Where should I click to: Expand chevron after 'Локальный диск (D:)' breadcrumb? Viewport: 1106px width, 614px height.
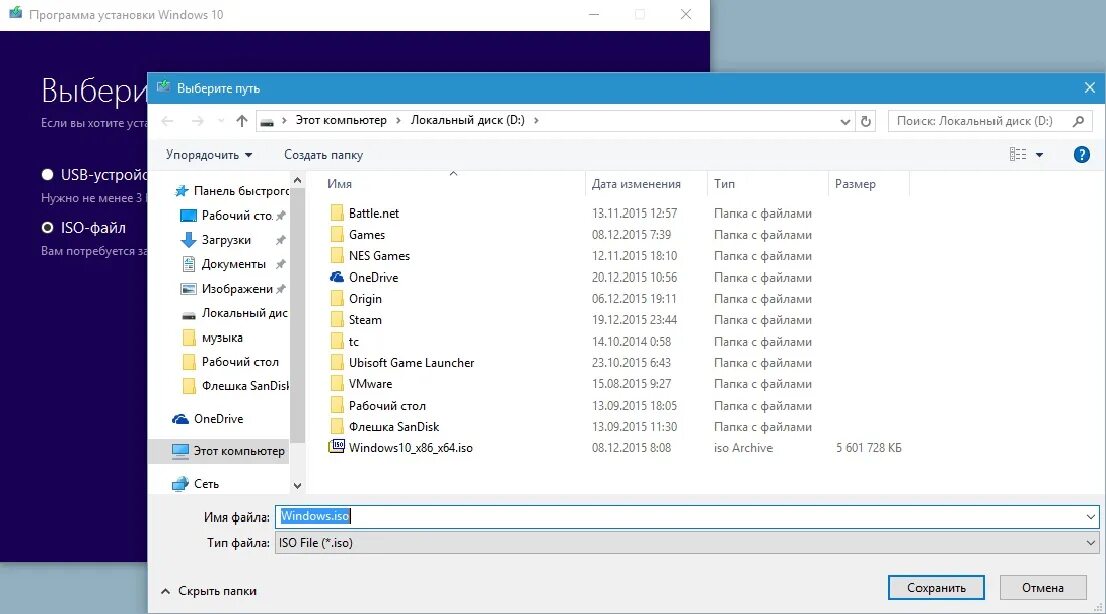(x=536, y=121)
